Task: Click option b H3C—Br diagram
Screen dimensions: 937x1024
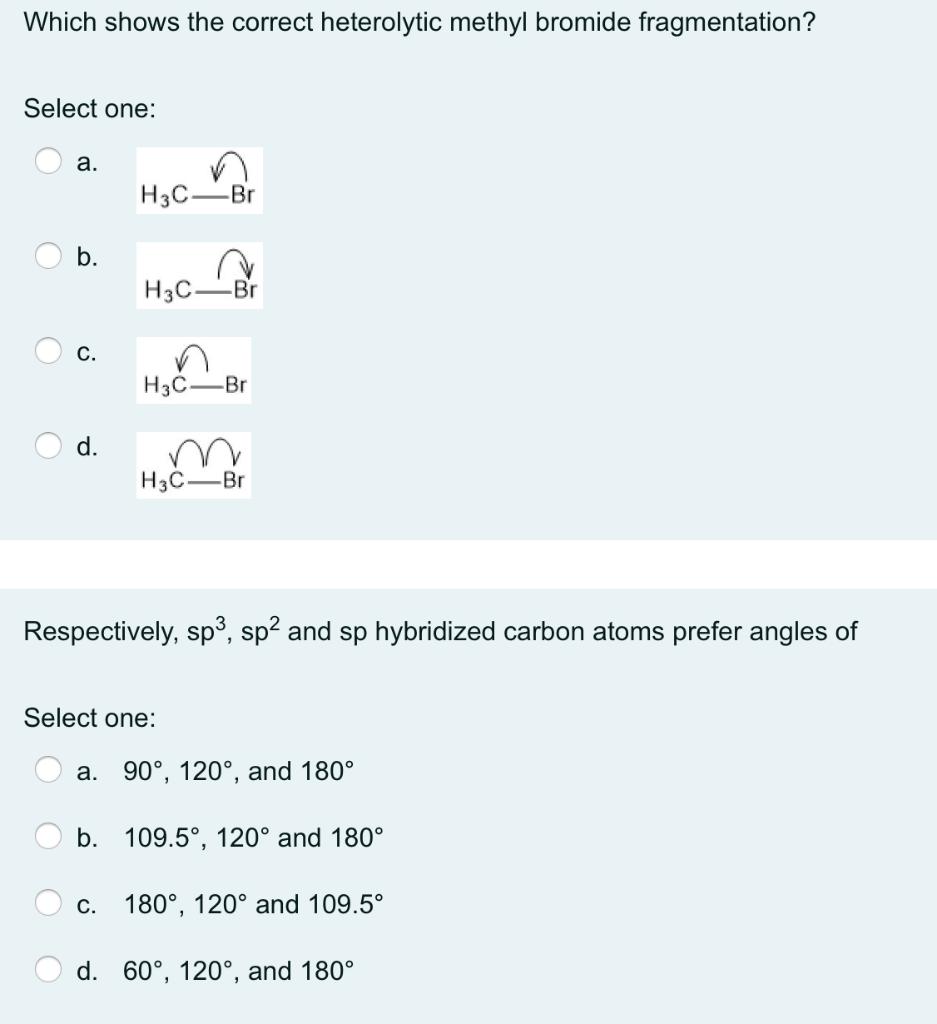Action: (202, 277)
